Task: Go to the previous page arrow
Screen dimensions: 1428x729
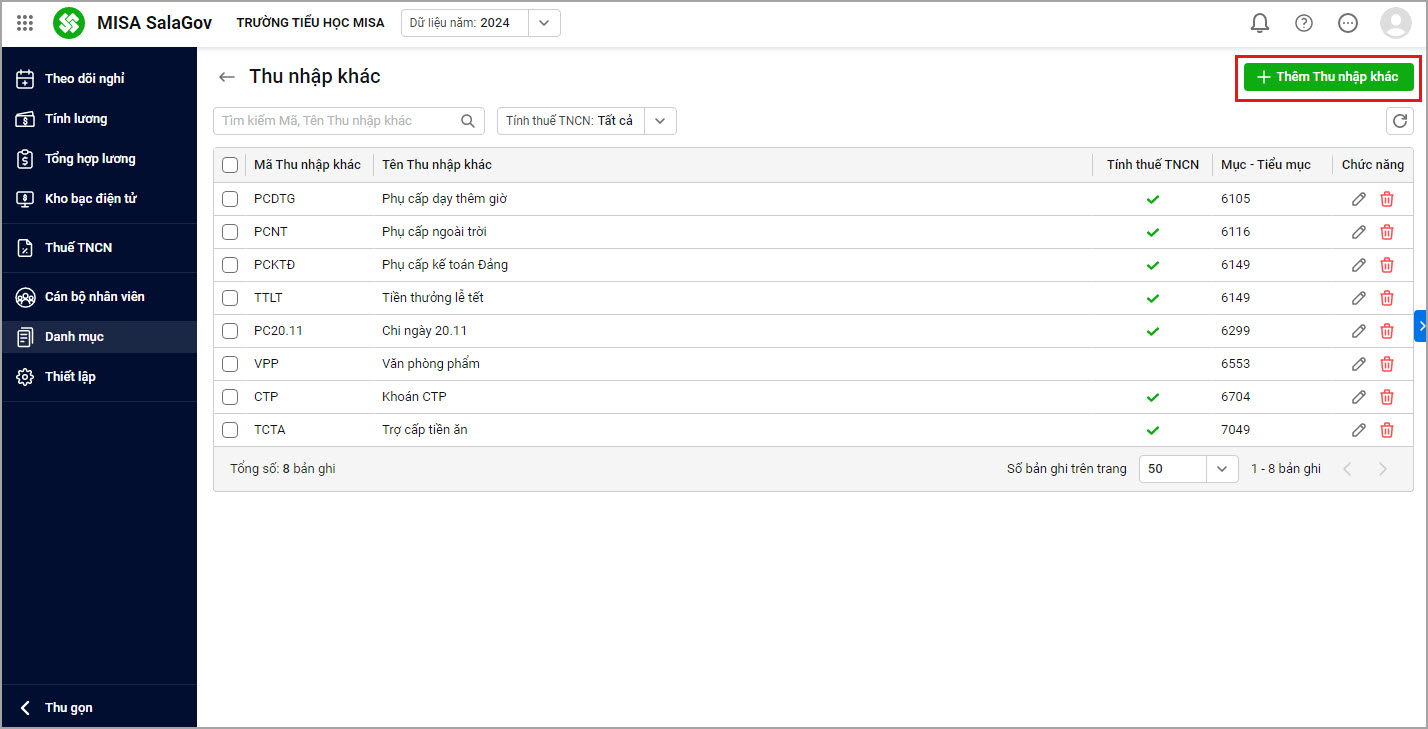Action: (x=1347, y=469)
